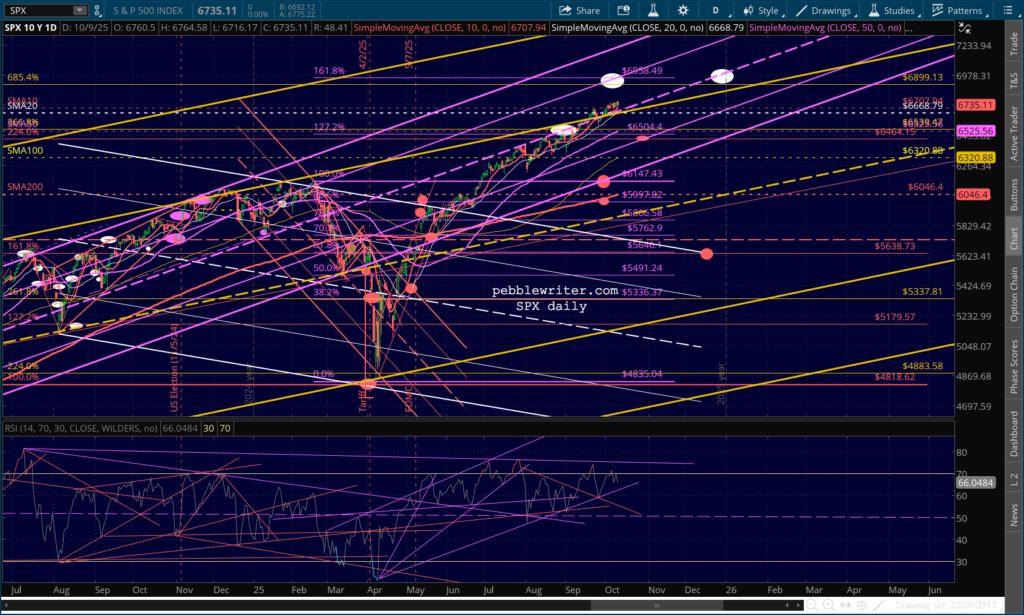Open the D timeframe aggregation dropdown
This screenshot has width=1024, height=615.
[x=716, y=10]
